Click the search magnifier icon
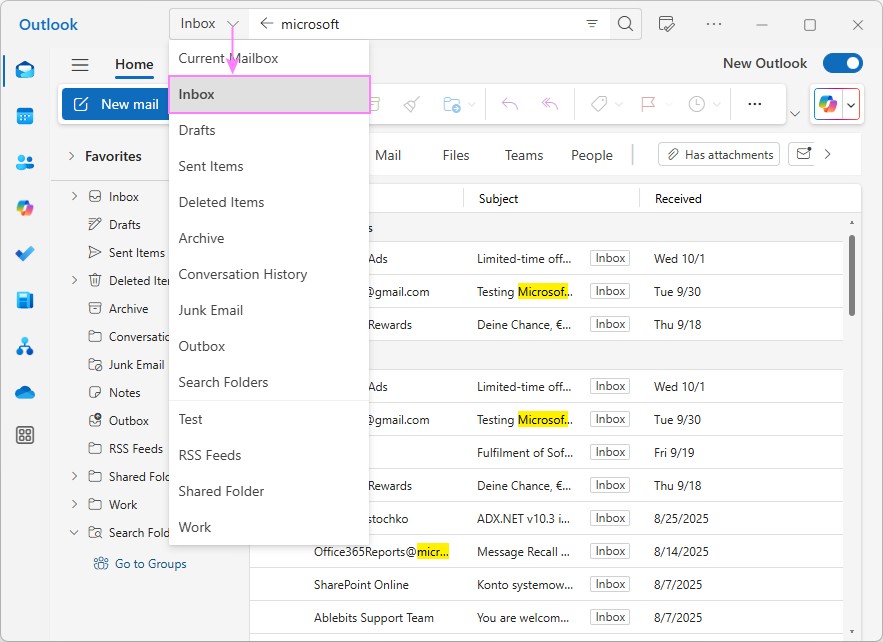The image size is (883, 642). 625,24
